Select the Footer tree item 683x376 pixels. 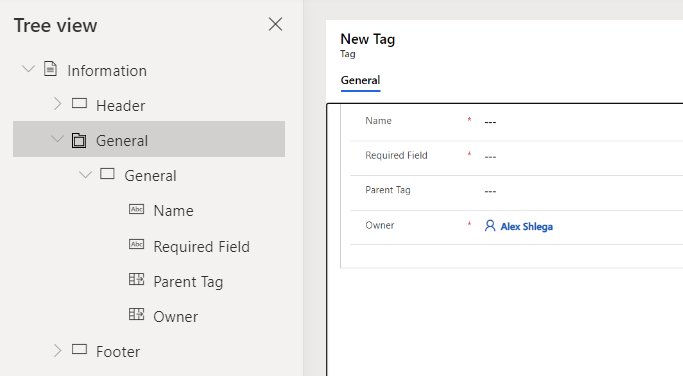coord(118,352)
